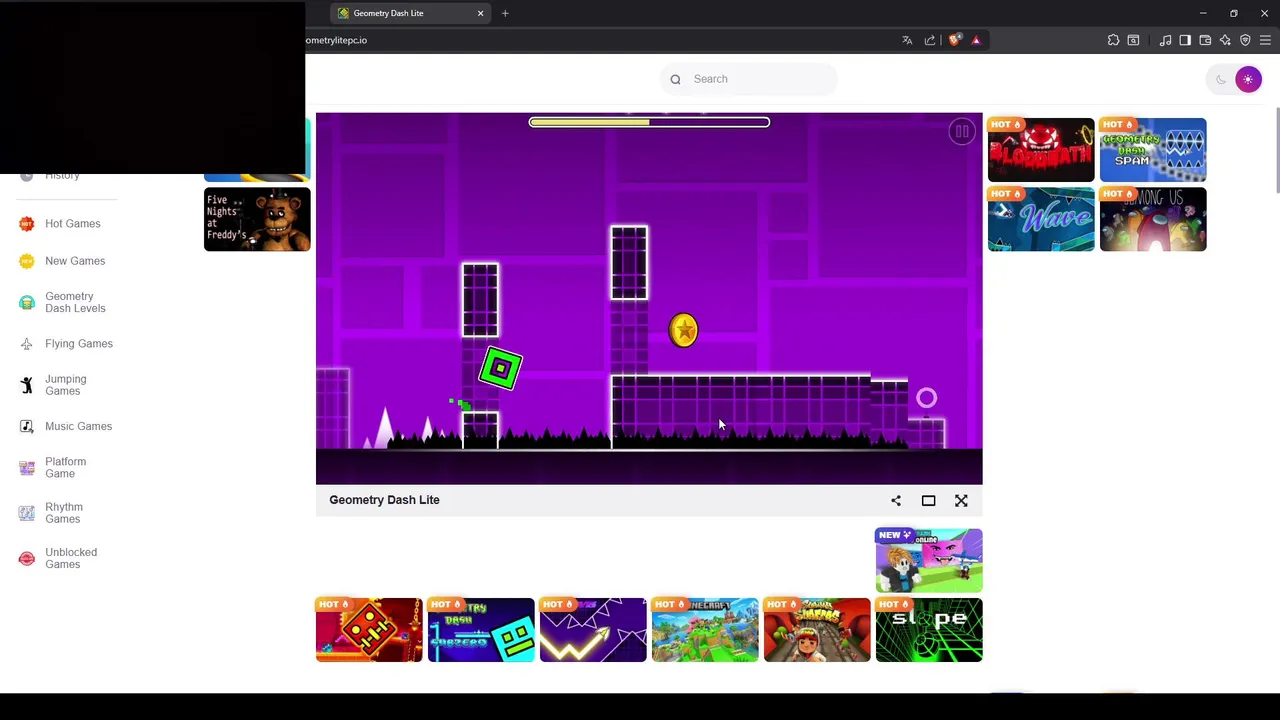This screenshot has height=720, width=1280.
Task: Click the Music Games note icon
Action: click(x=27, y=426)
